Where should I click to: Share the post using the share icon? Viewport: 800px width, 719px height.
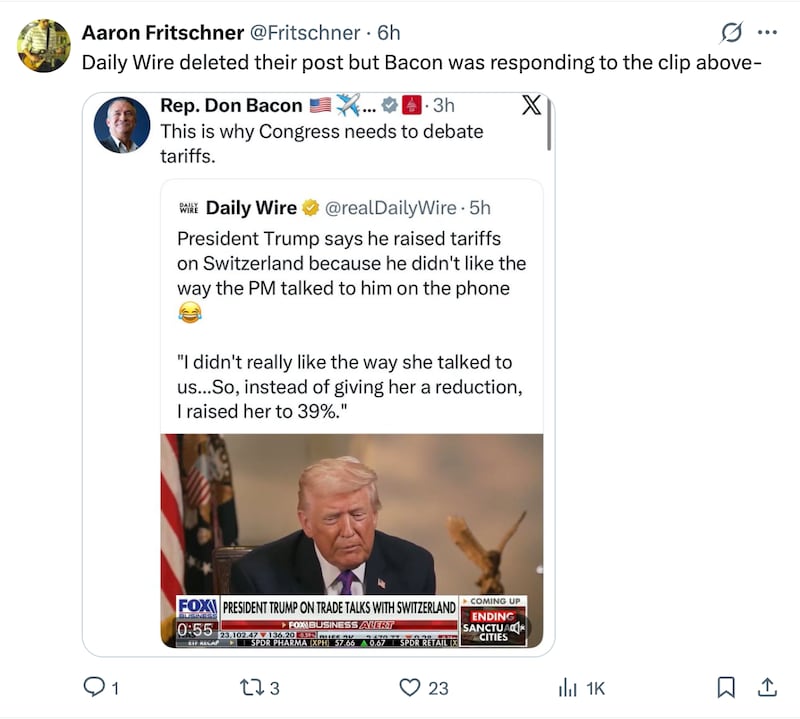[x=766, y=688]
